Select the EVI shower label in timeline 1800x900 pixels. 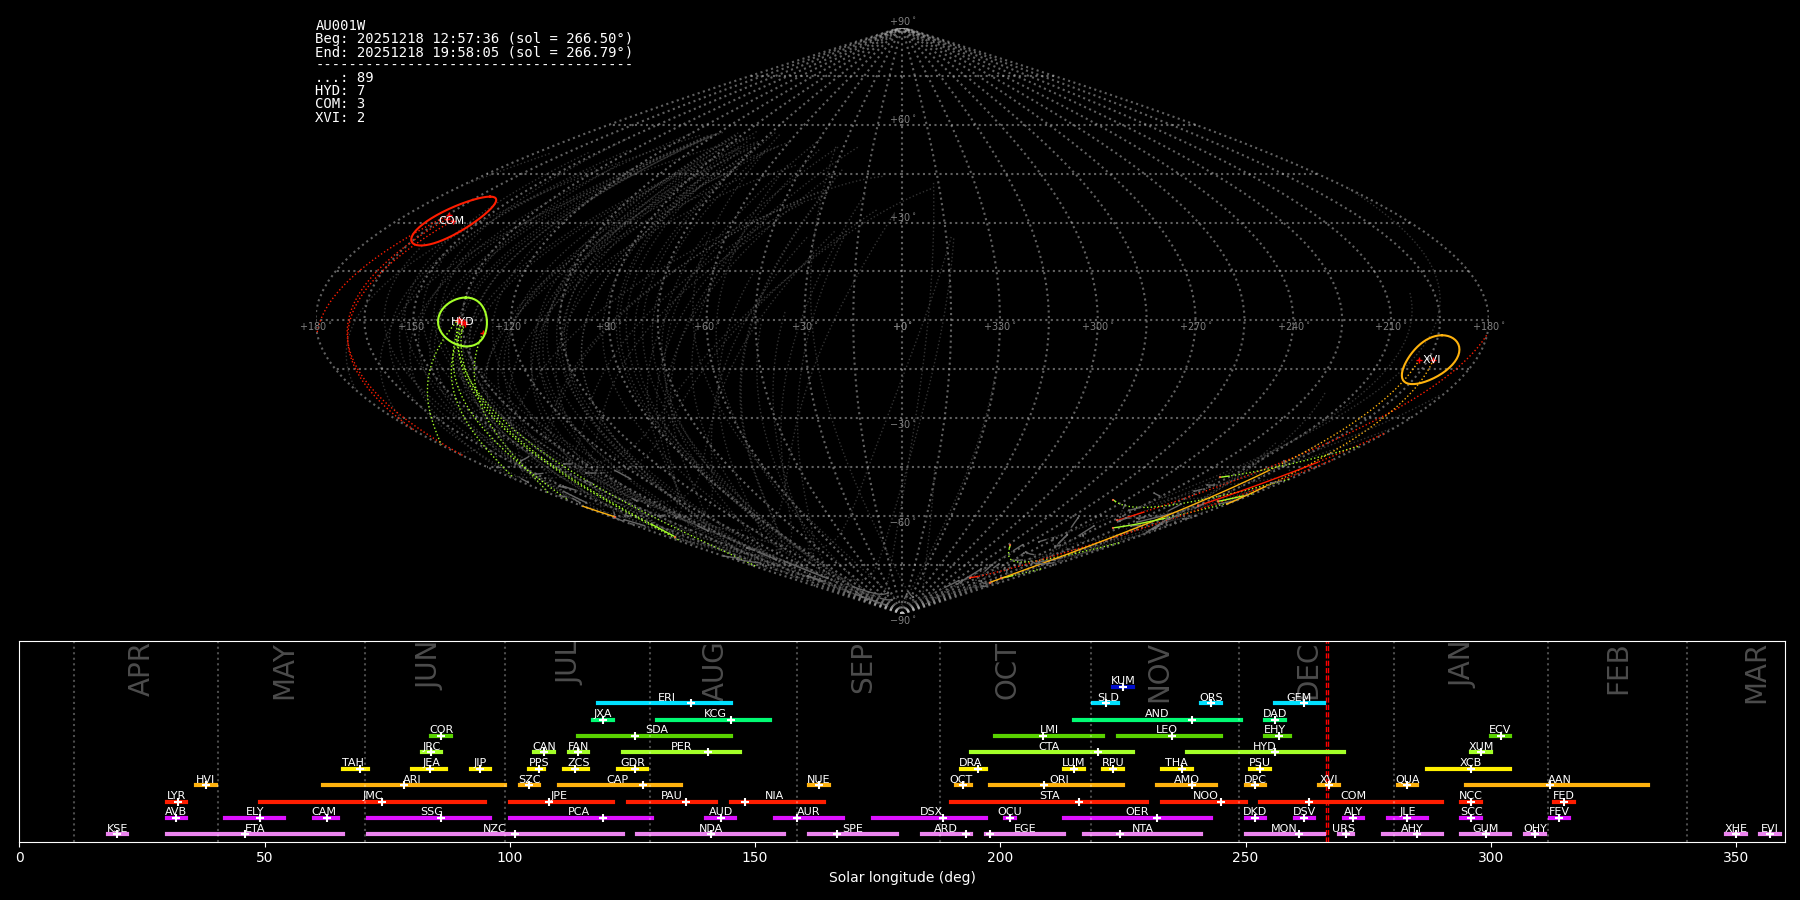(1769, 829)
